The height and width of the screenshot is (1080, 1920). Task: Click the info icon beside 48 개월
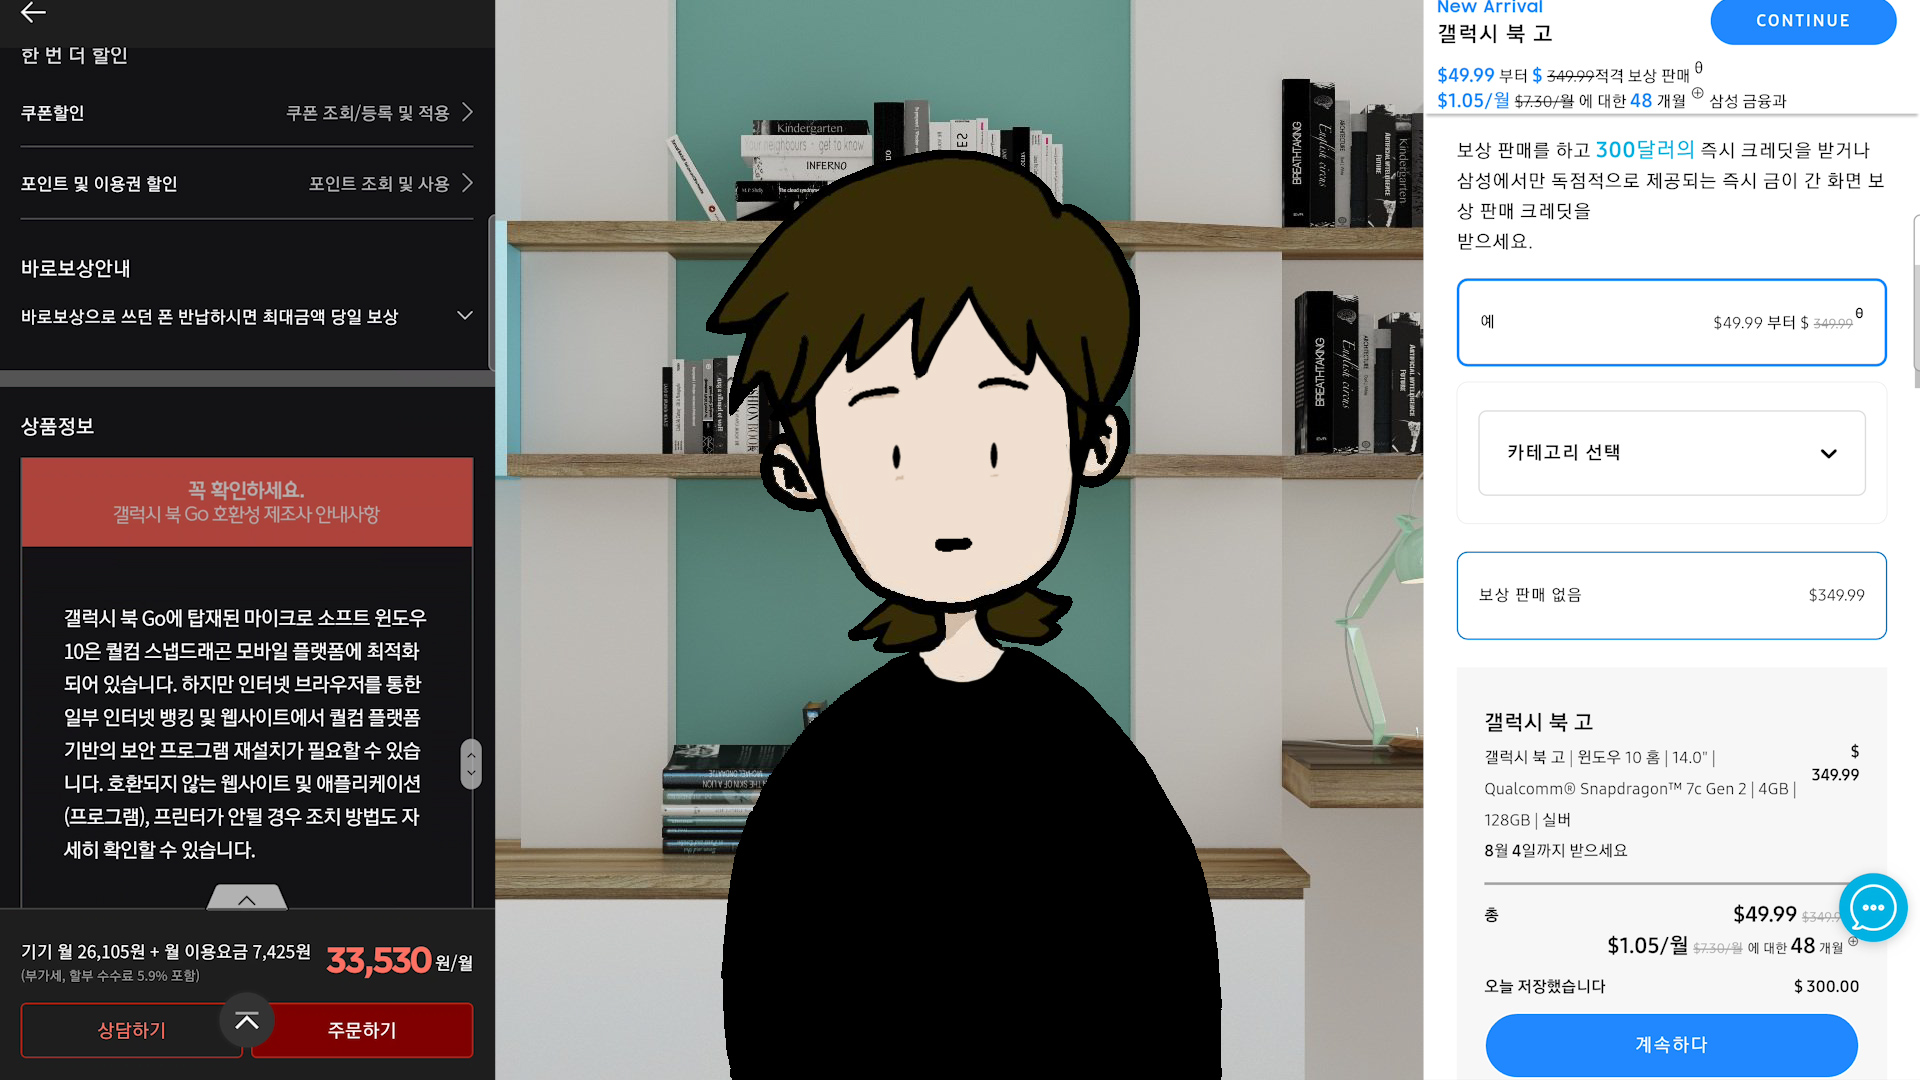pos(1697,94)
